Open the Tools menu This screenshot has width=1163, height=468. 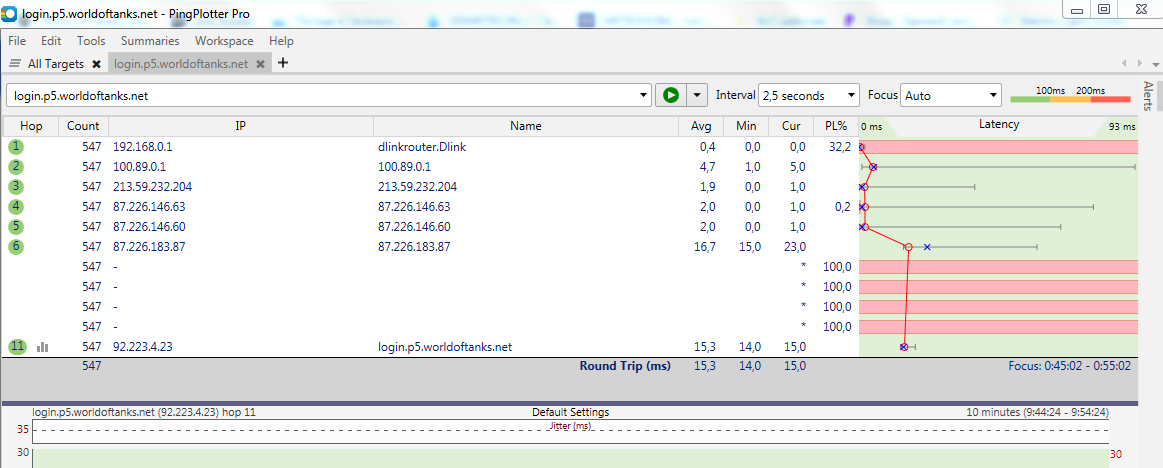click(91, 41)
